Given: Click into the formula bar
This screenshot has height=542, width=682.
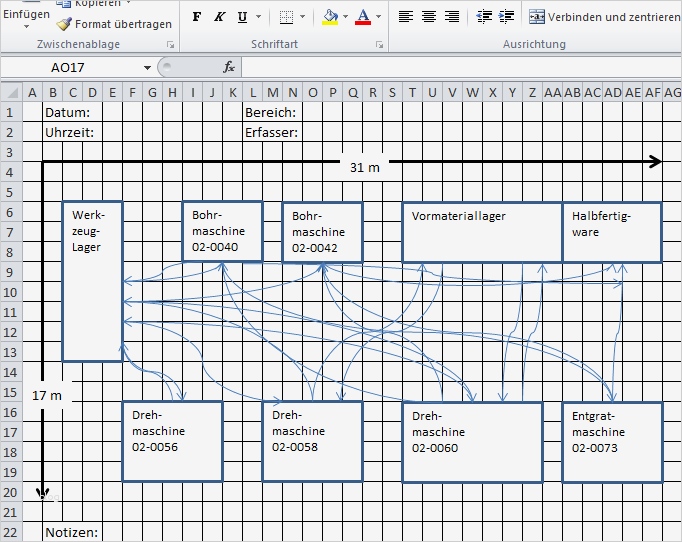Looking at the screenshot, I should click(461, 67).
